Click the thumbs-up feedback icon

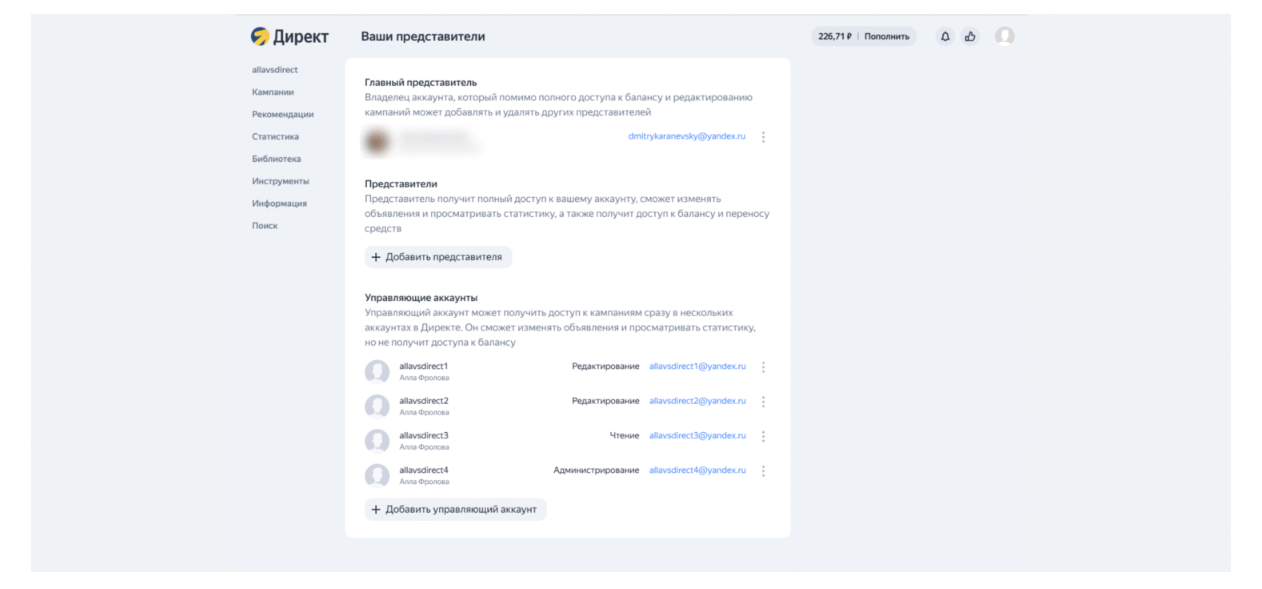point(970,36)
